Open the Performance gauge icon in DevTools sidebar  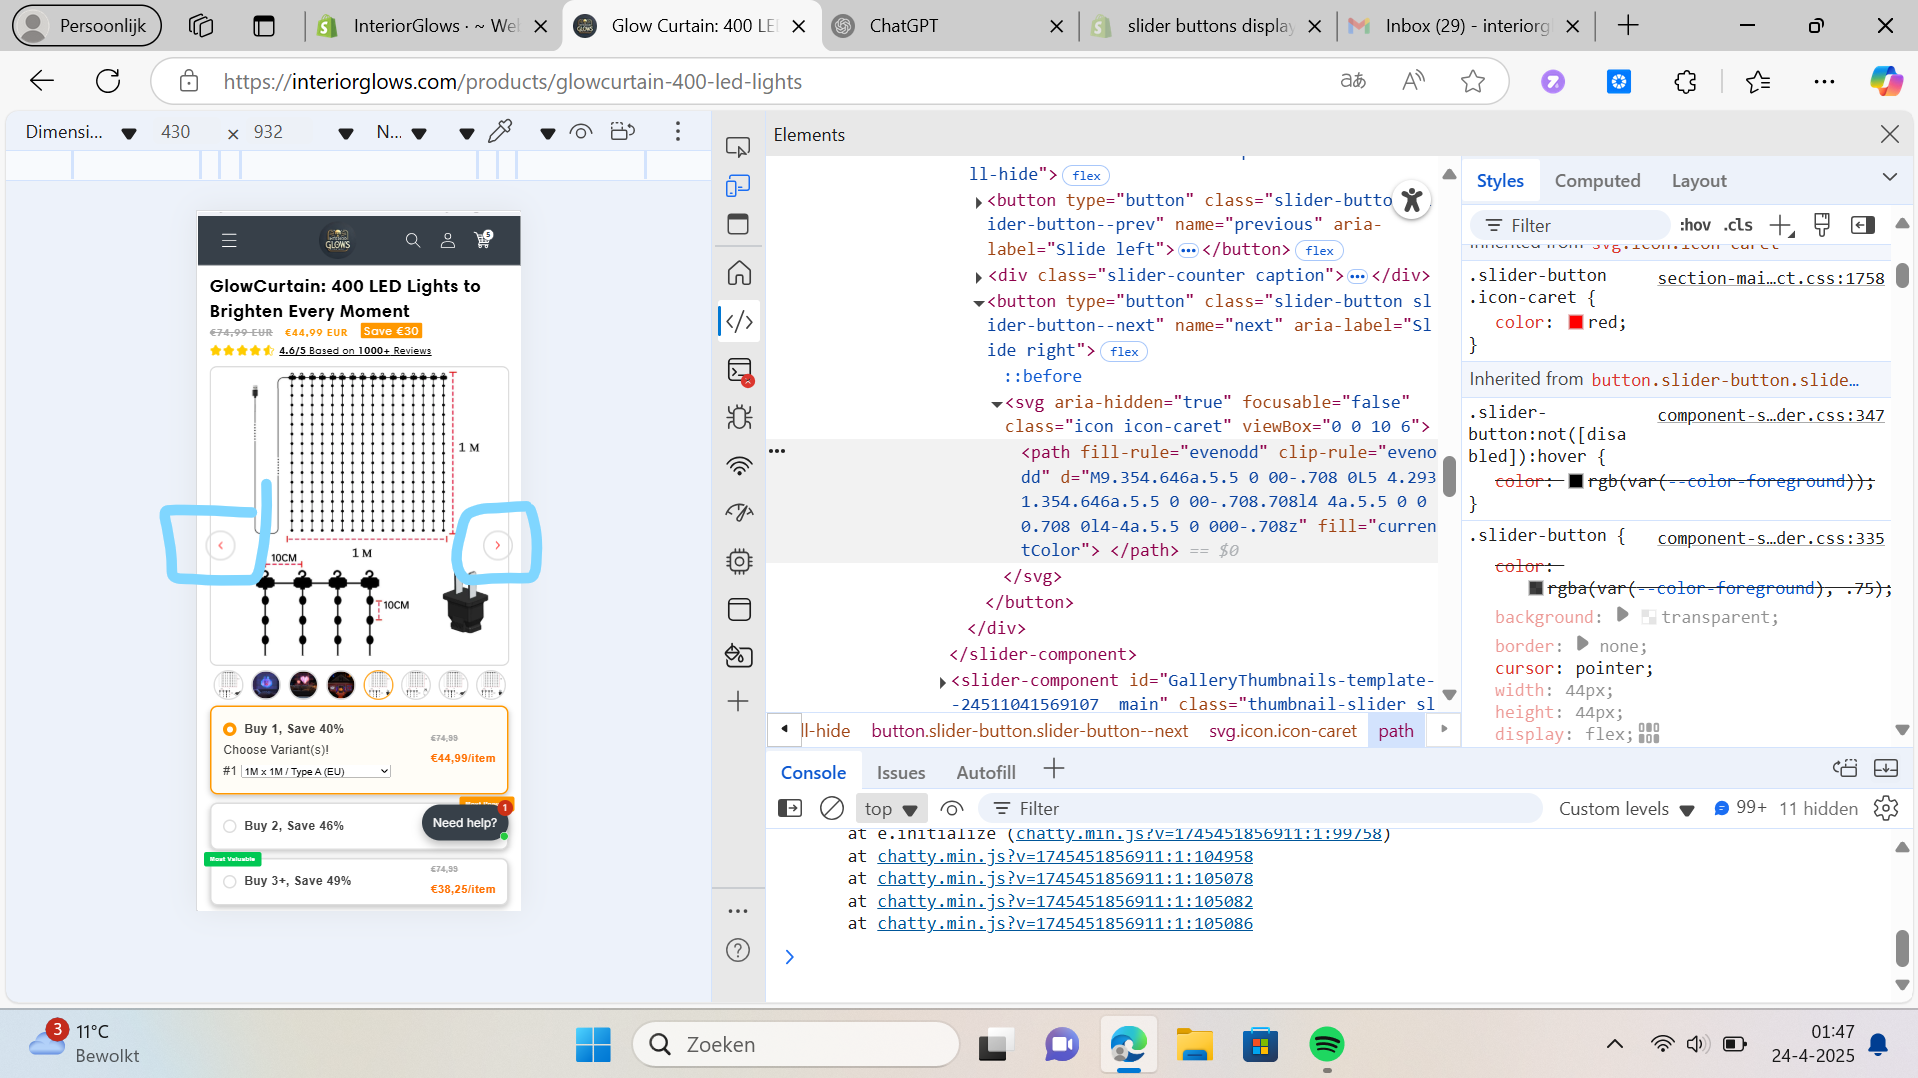point(739,513)
